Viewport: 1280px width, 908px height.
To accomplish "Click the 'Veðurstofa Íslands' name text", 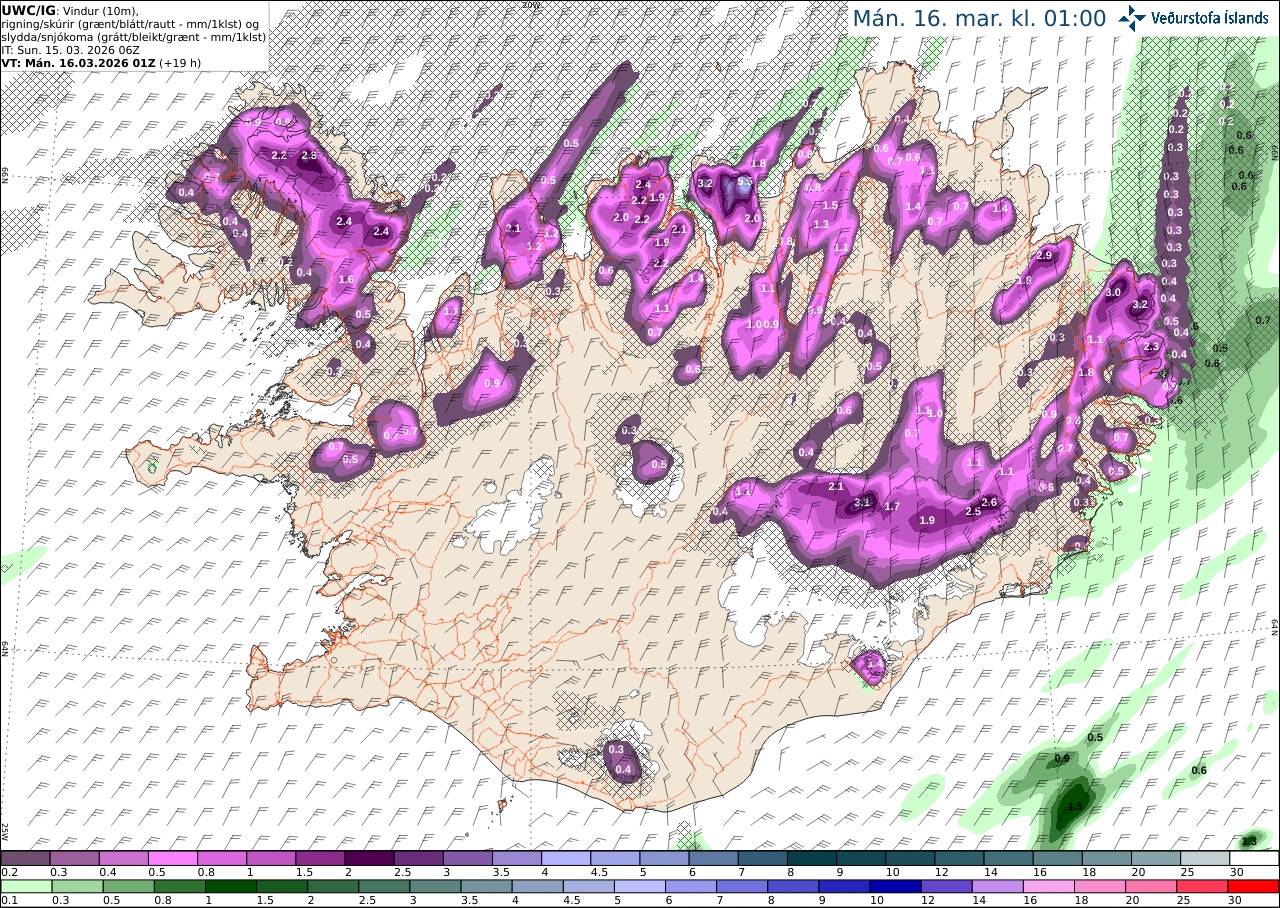I will point(1210,18).
